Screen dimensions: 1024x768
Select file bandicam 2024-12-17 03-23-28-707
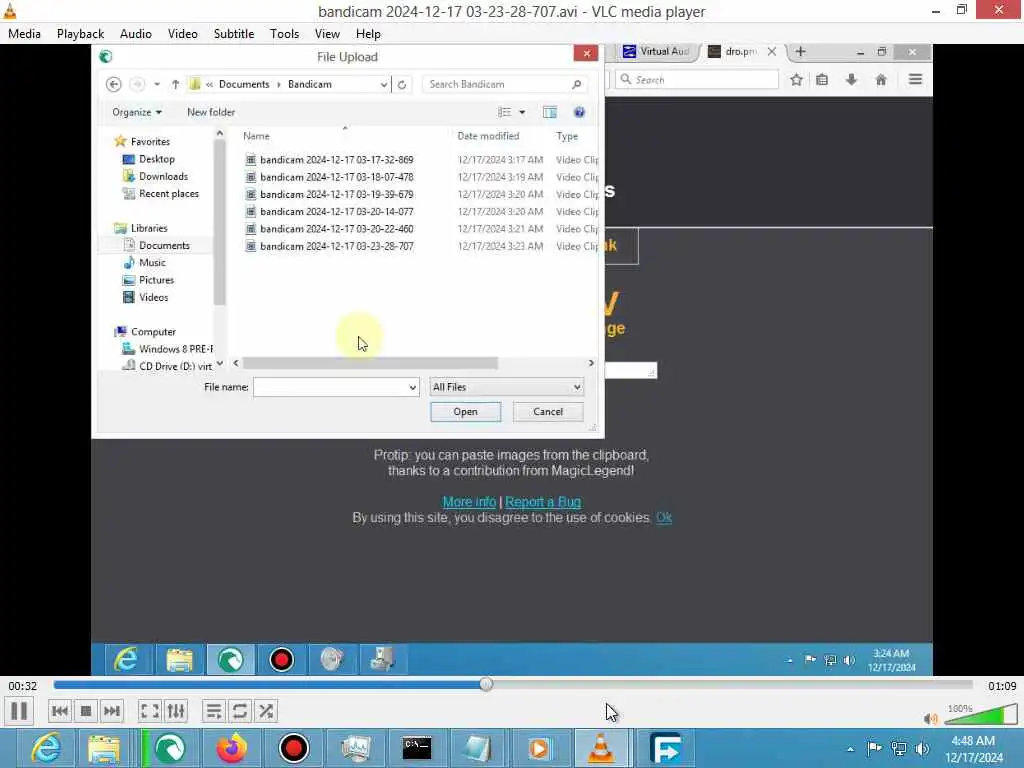tap(336, 246)
